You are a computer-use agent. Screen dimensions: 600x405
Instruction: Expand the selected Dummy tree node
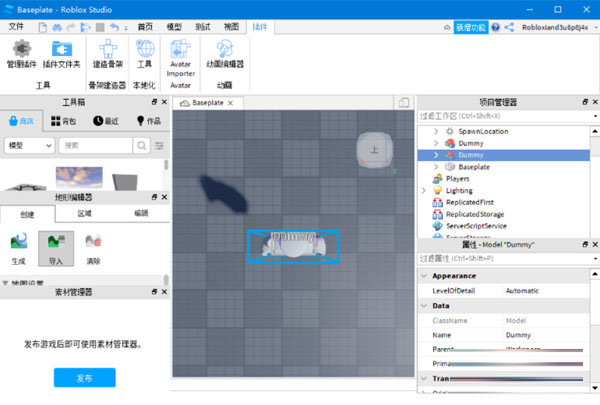click(436, 155)
